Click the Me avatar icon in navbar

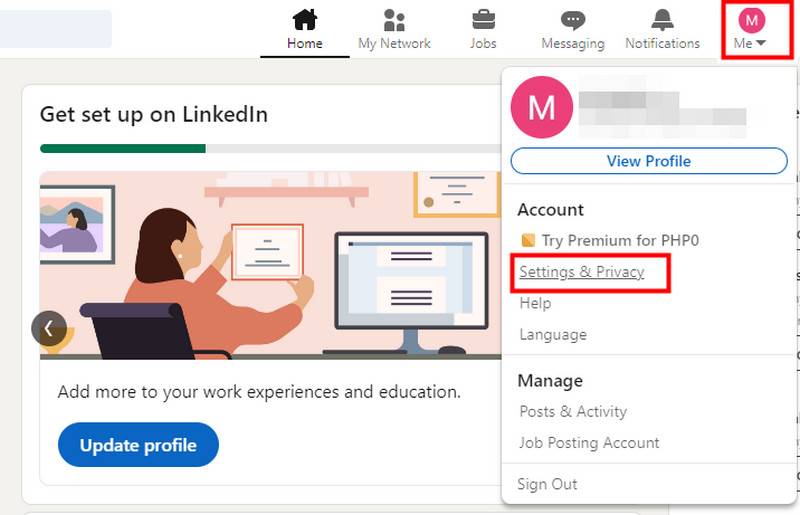coord(751,19)
